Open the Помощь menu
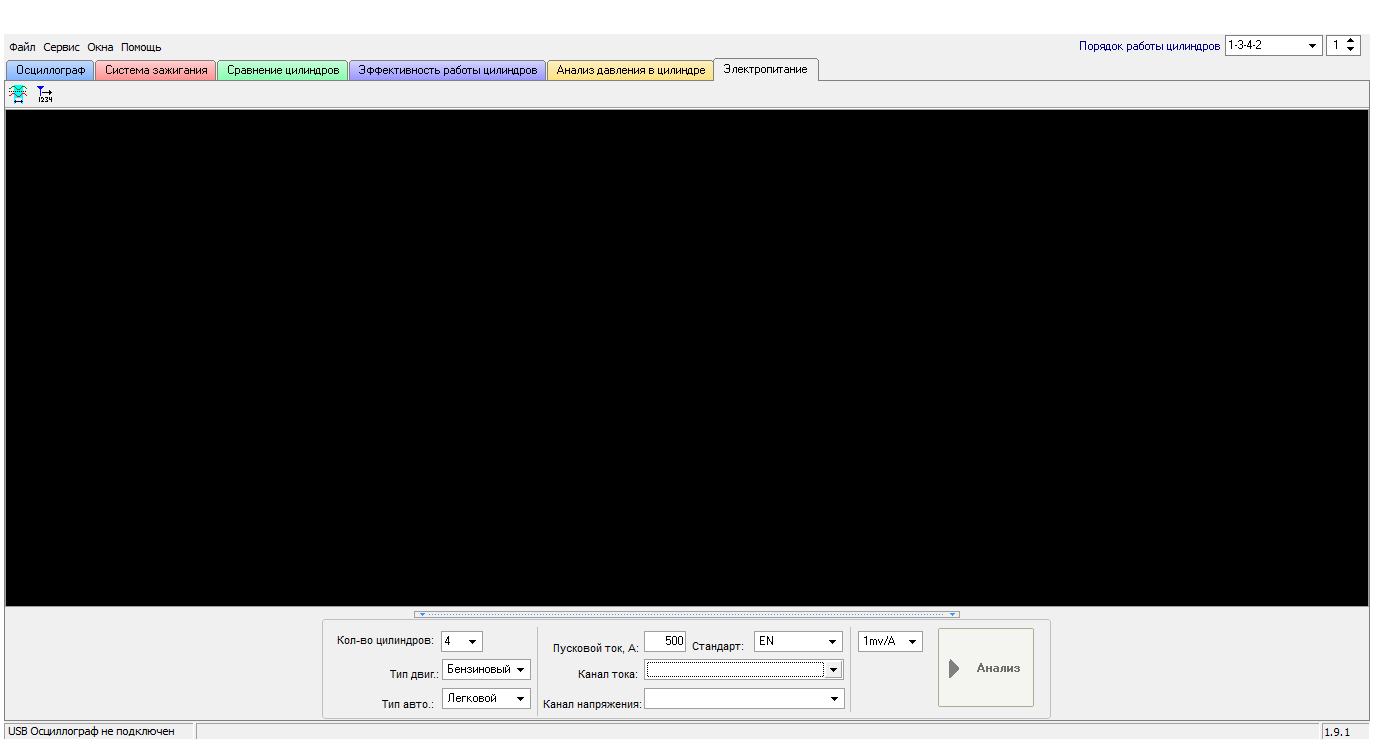Viewport: 1382px width, 744px height. click(x=141, y=47)
